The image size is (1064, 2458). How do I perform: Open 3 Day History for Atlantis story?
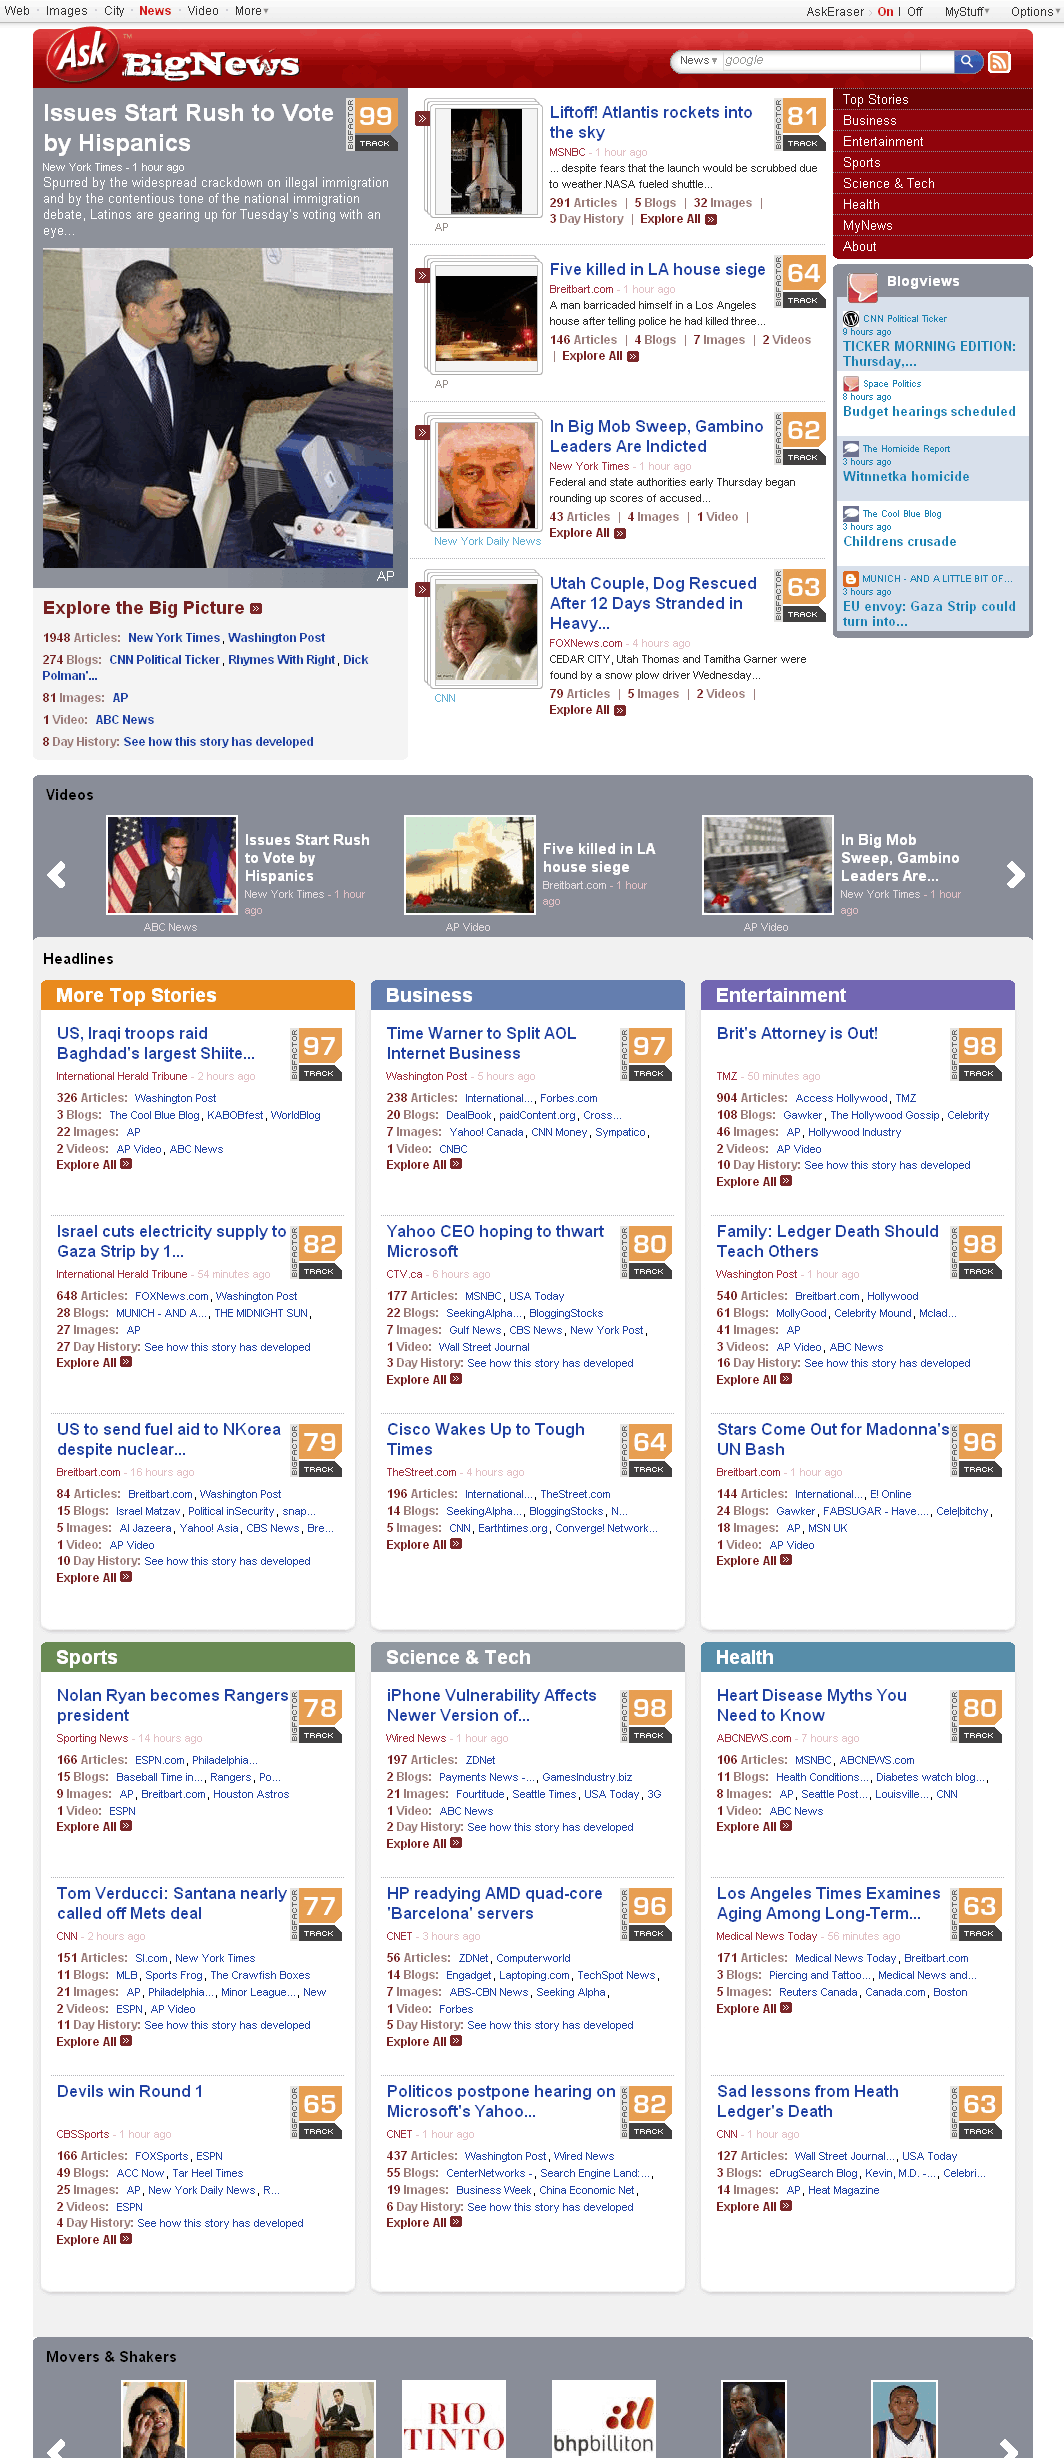pos(586,219)
